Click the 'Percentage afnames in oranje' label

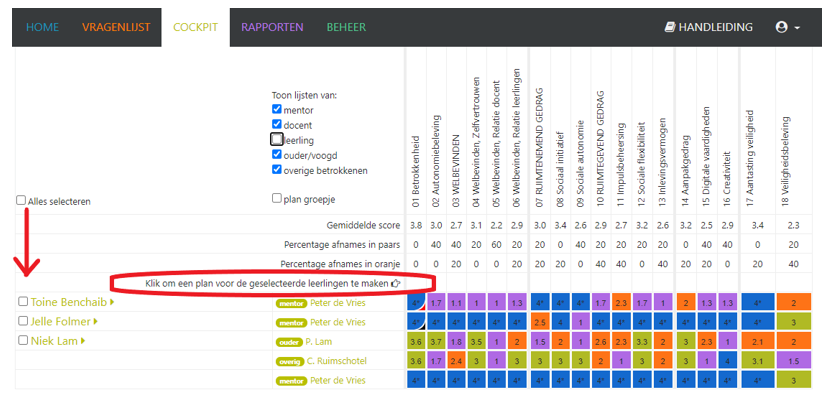pos(340,264)
